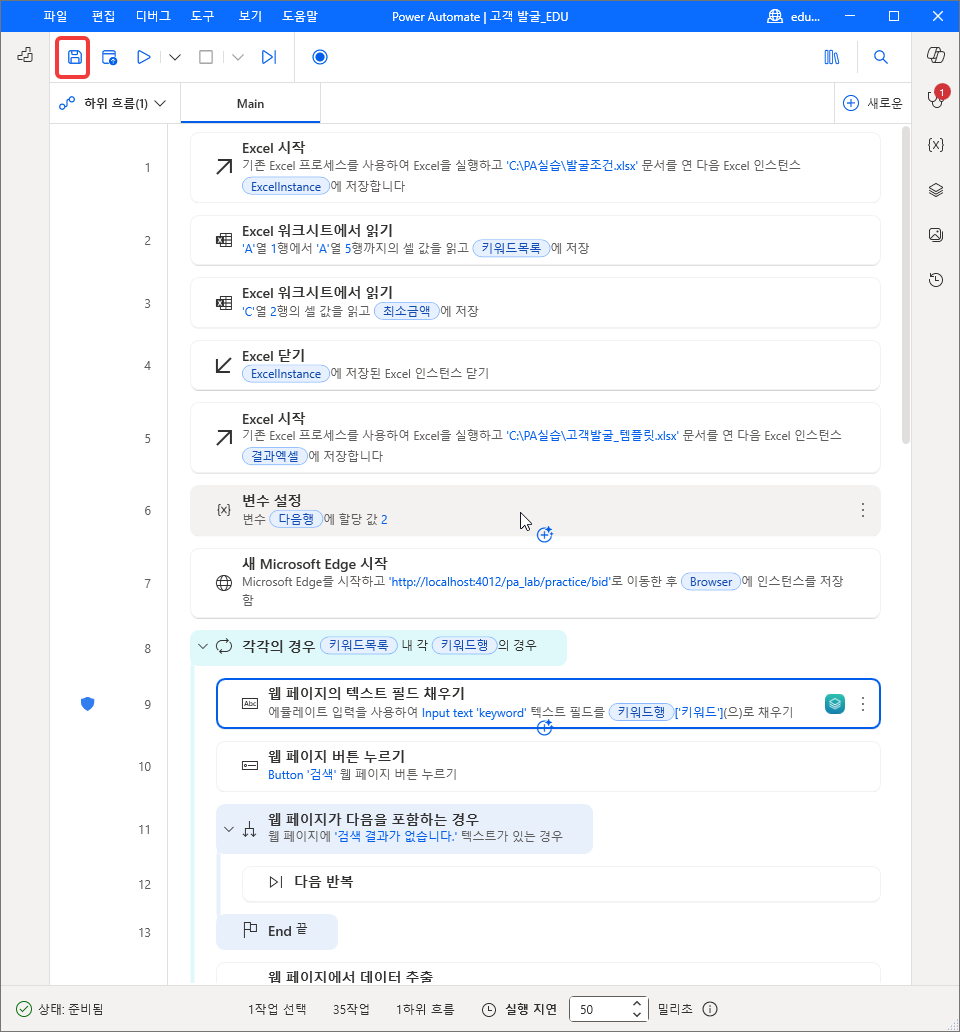Open the 도움말 menu
The height and width of the screenshot is (1032, 960).
(300, 16)
